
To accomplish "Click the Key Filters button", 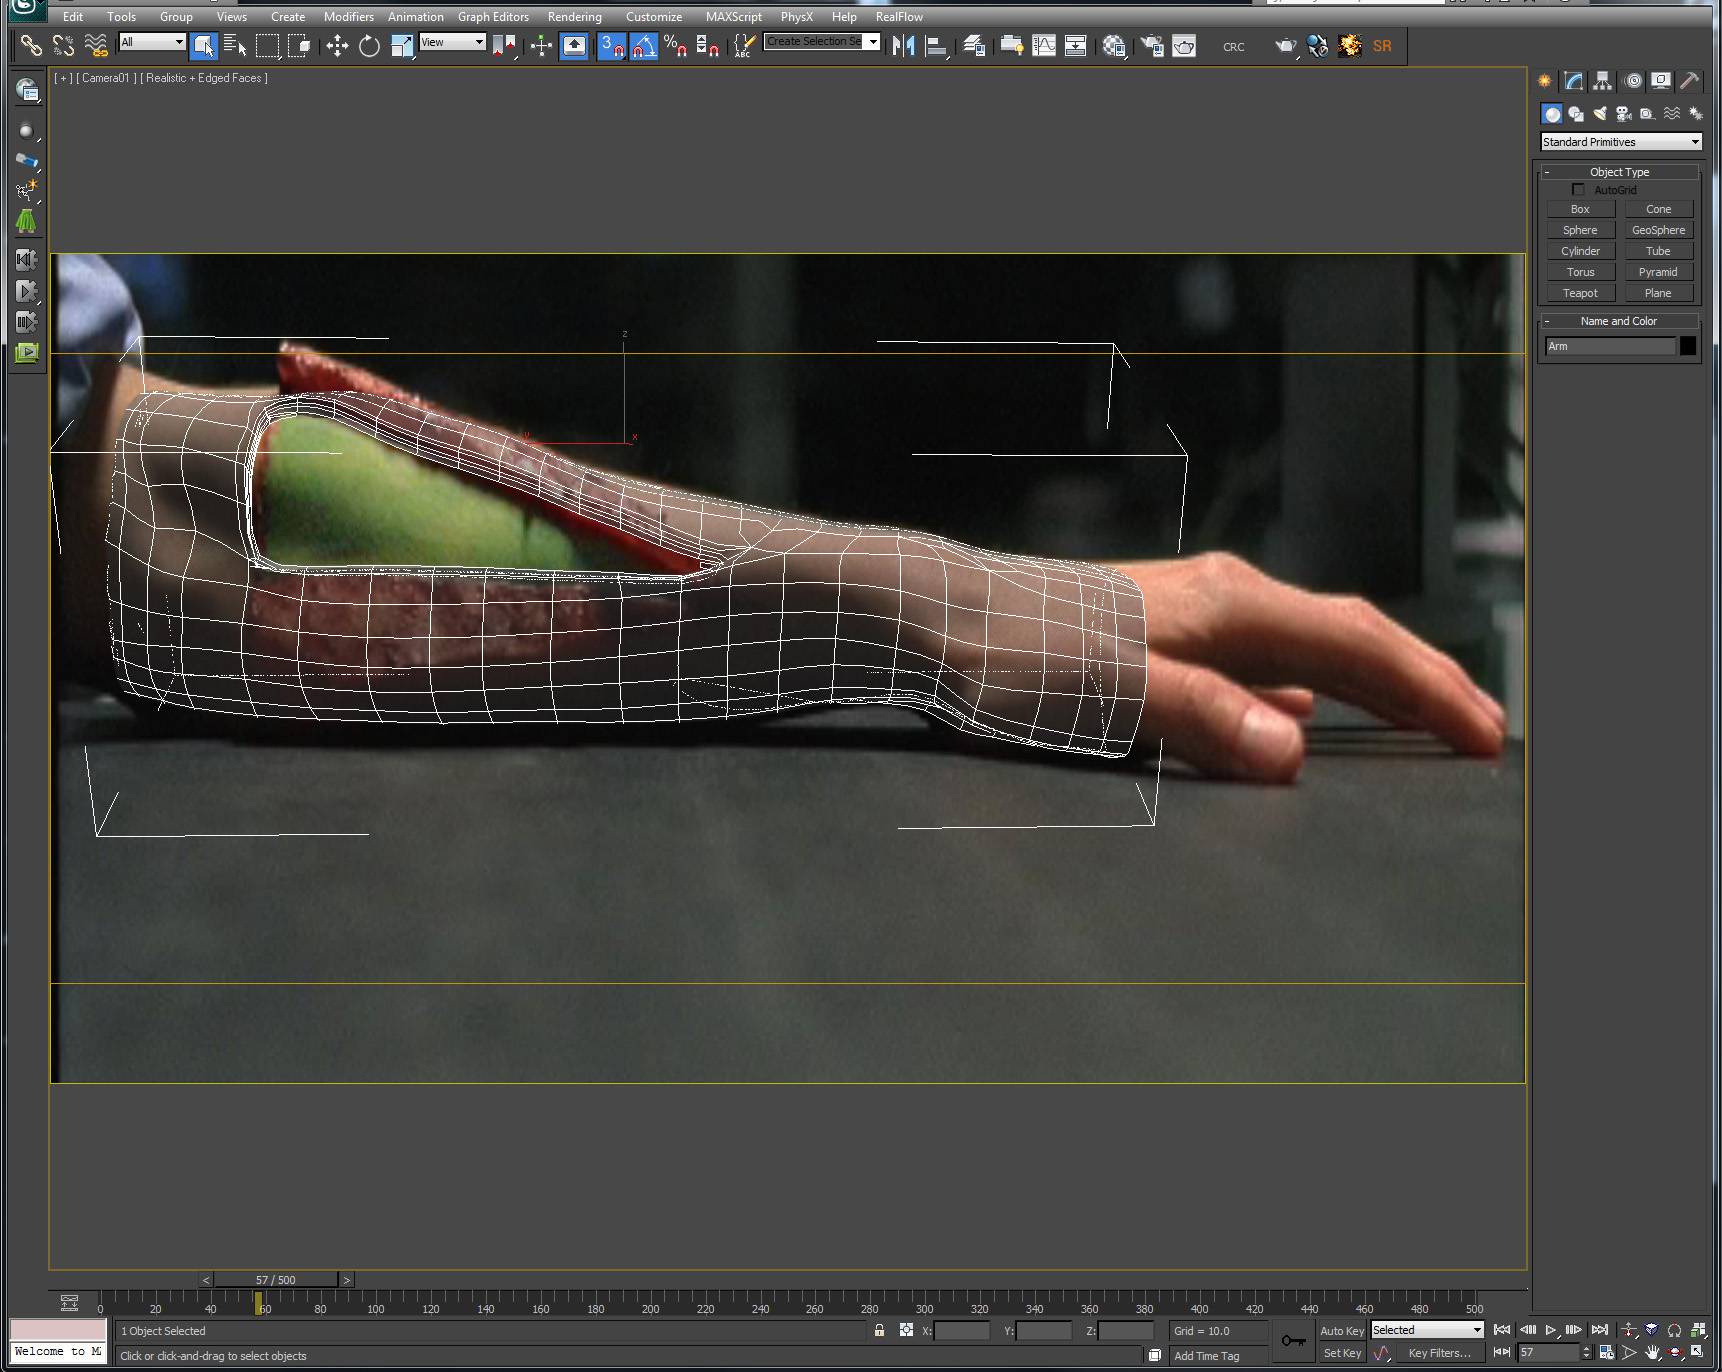I will click(x=1440, y=1352).
